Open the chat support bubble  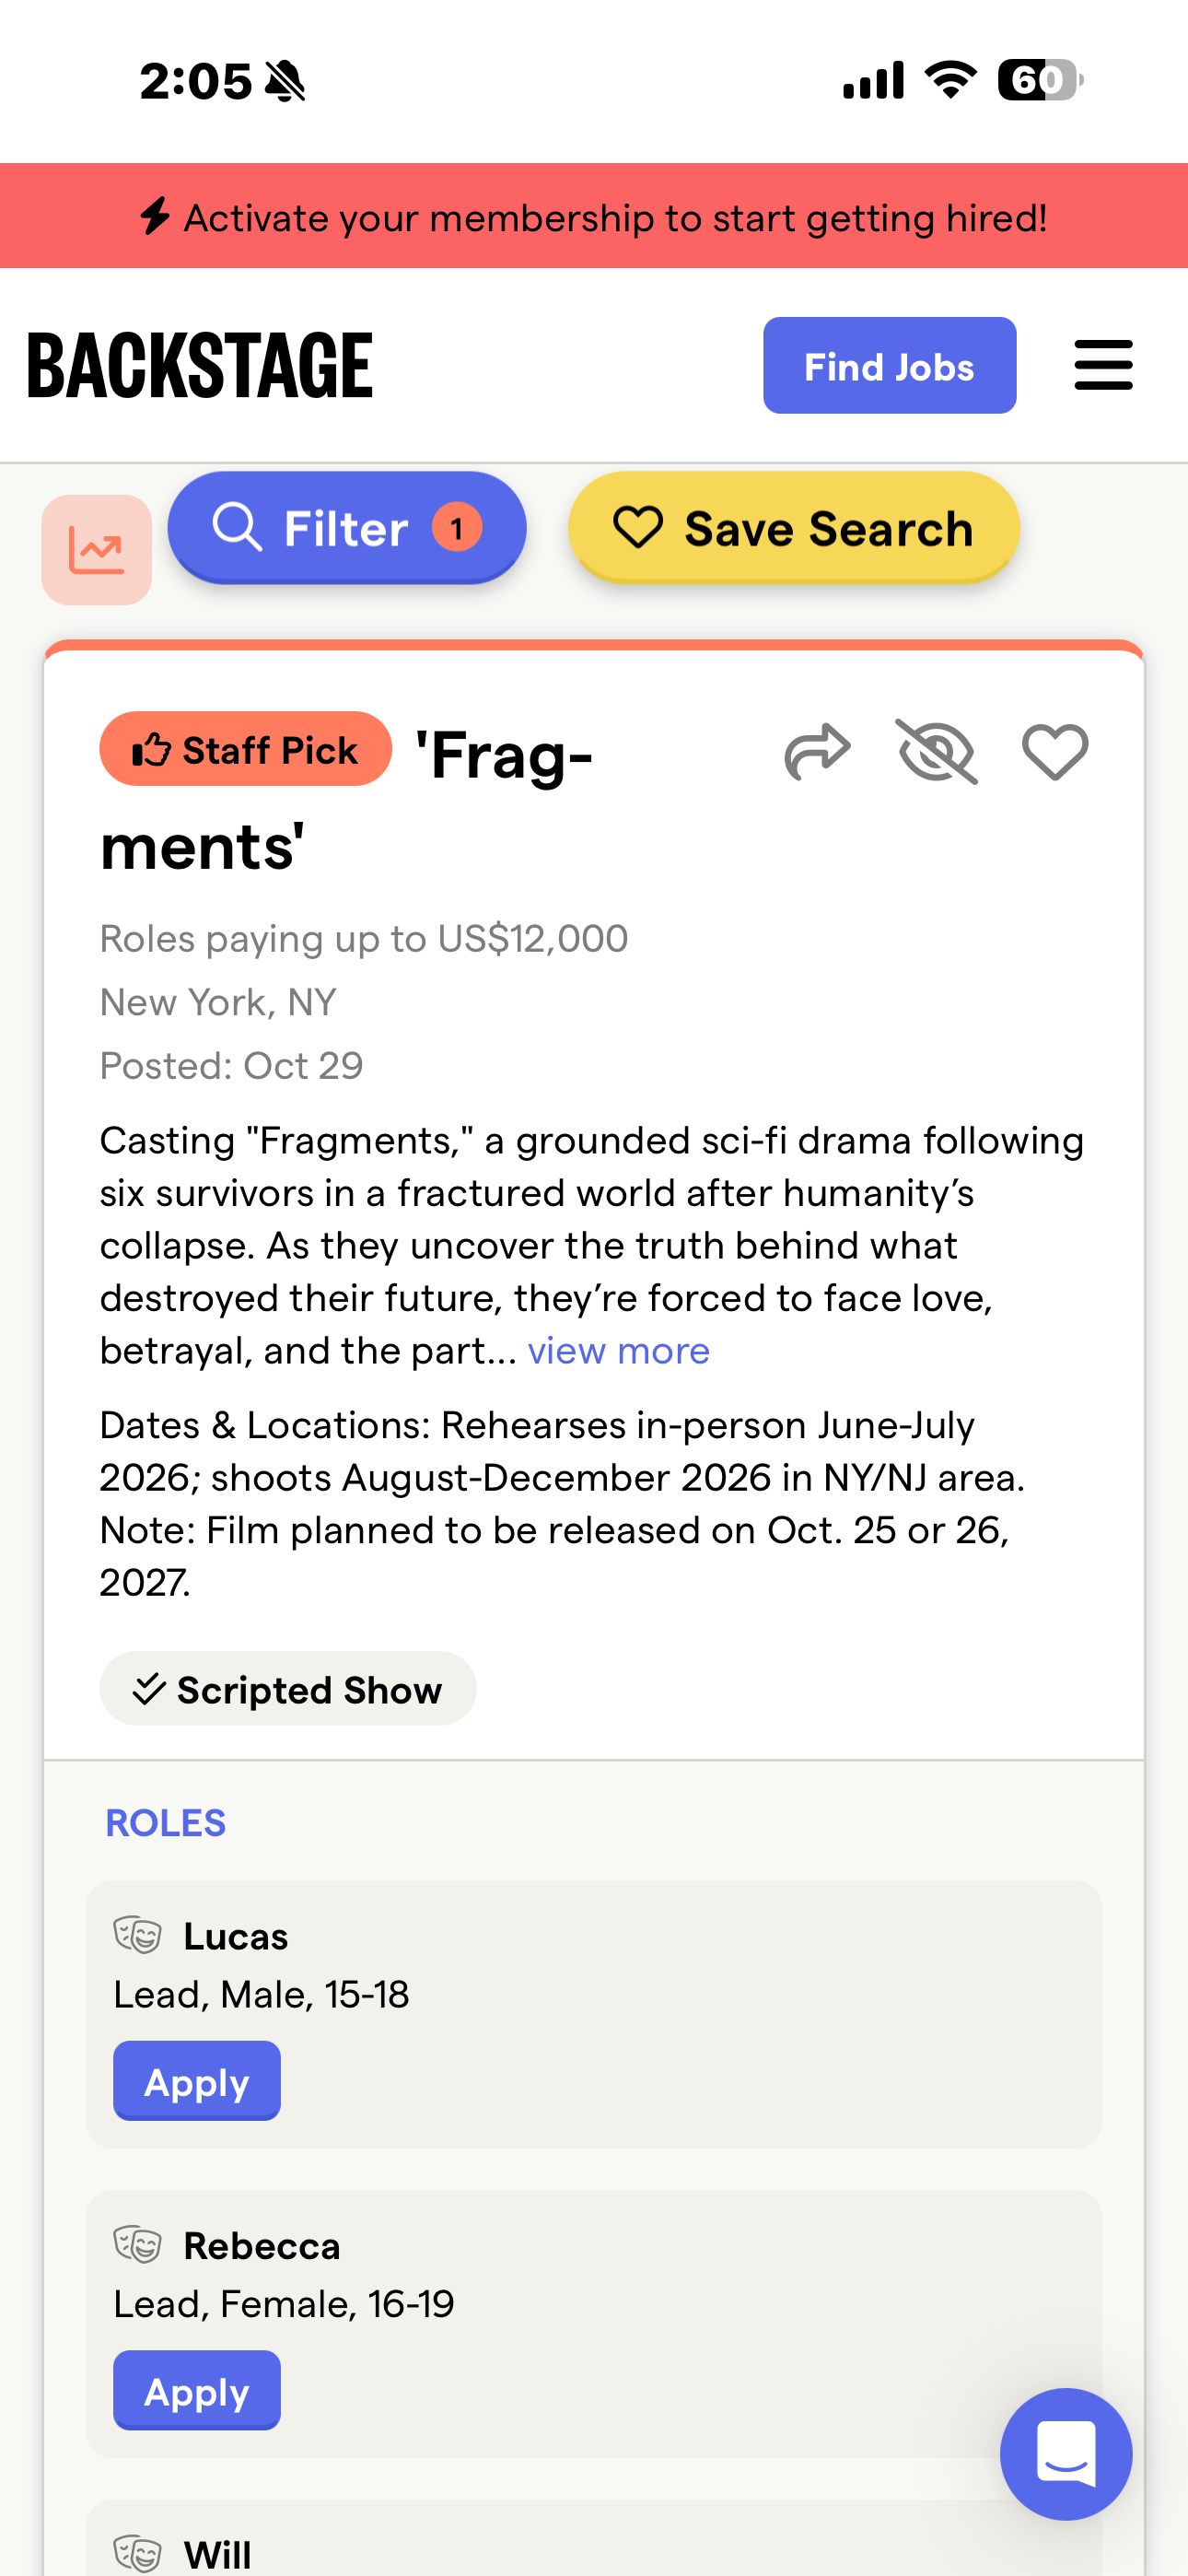pos(1066,2454)
